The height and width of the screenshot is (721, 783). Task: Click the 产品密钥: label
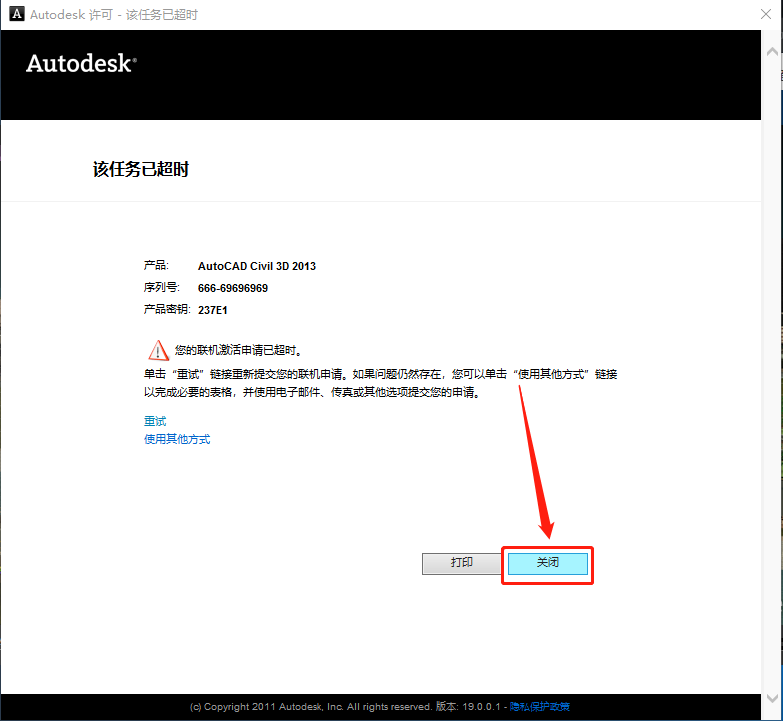[x=167, y=310]
